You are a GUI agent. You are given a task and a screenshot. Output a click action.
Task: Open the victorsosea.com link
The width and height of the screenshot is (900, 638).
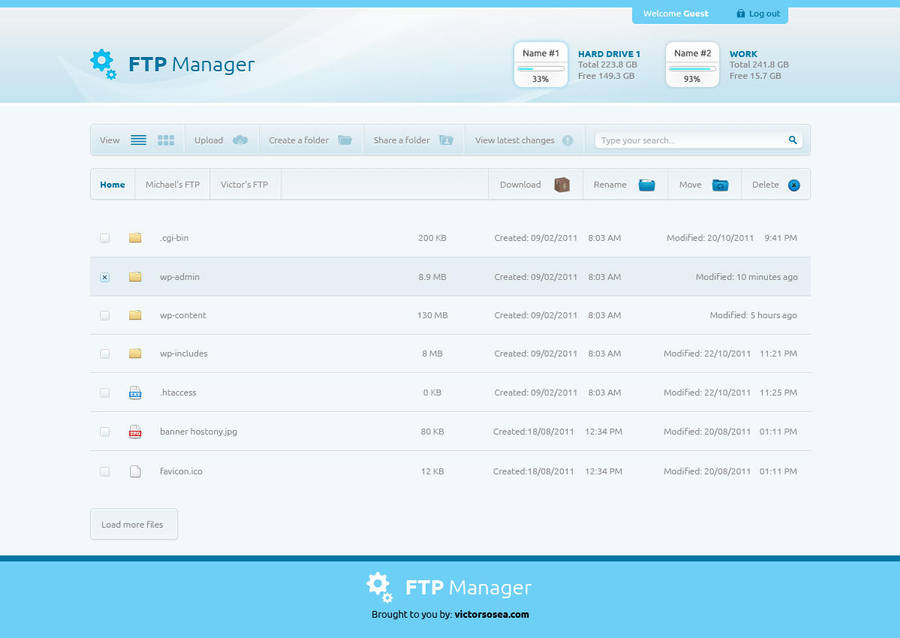[491, 614]
